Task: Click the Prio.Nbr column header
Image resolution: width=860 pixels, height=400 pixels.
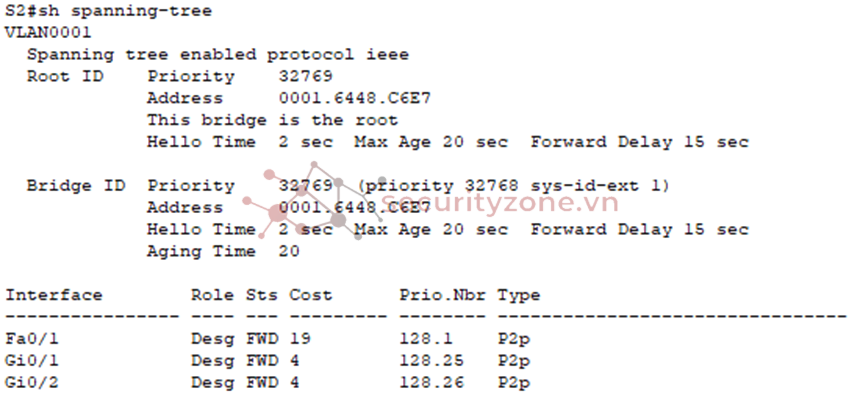Action: point(442,295)
